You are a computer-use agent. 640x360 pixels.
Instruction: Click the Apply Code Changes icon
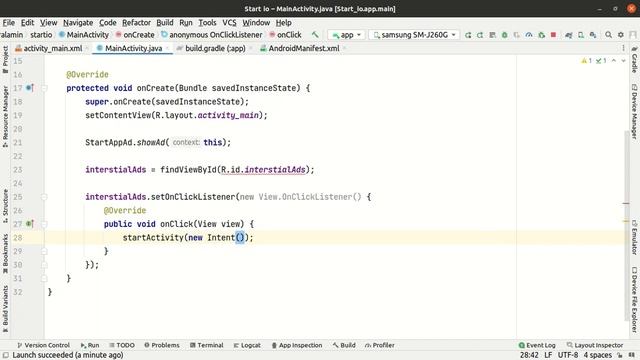click(493, 35)
